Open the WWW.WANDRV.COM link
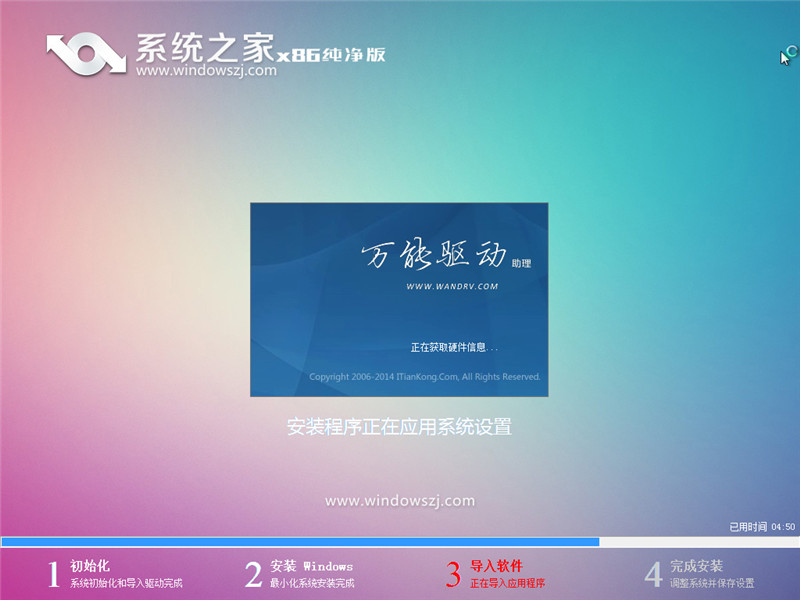The height and width of the screenshot is (600, 800). [452, 283]
